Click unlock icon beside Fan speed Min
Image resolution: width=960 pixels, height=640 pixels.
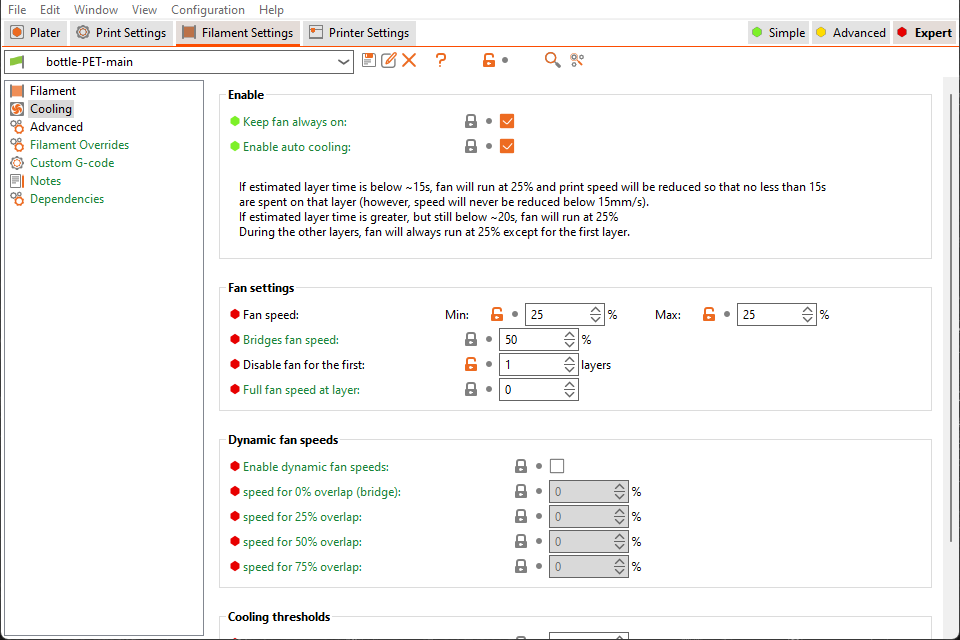(x=497, y=314)
